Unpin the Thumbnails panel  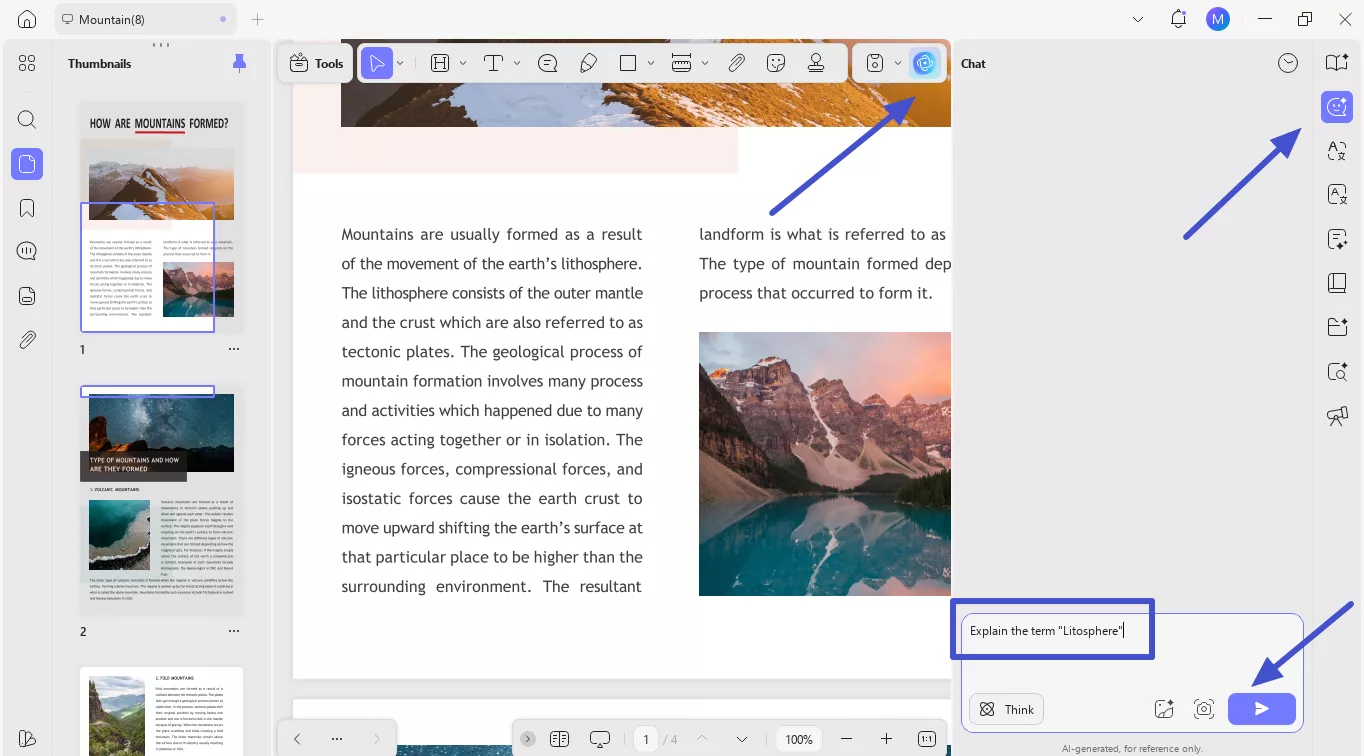click(x=239, y=63)
